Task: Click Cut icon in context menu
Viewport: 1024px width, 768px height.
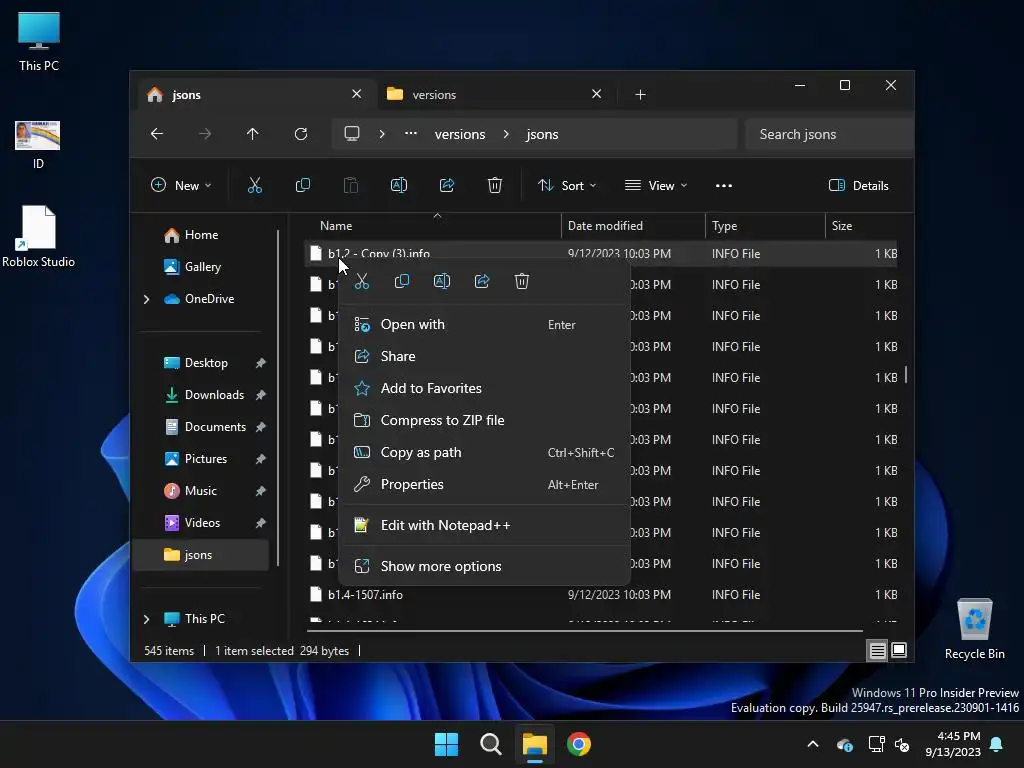Action: click(362, 281)
